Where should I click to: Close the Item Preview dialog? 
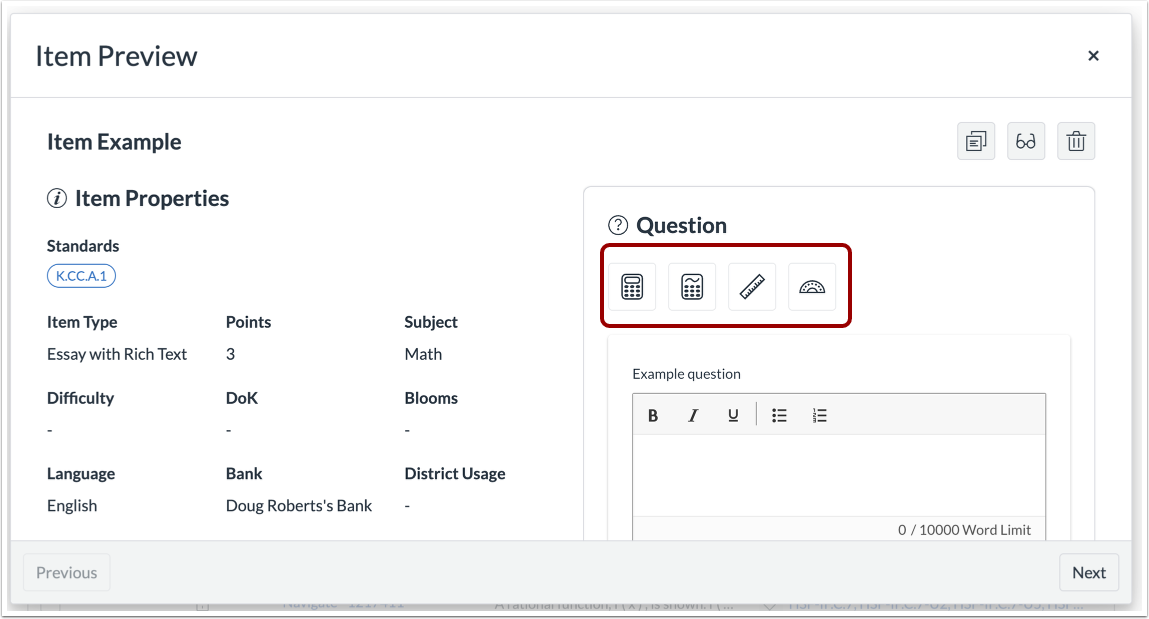pyautogui.click(x=1093, y=55)
